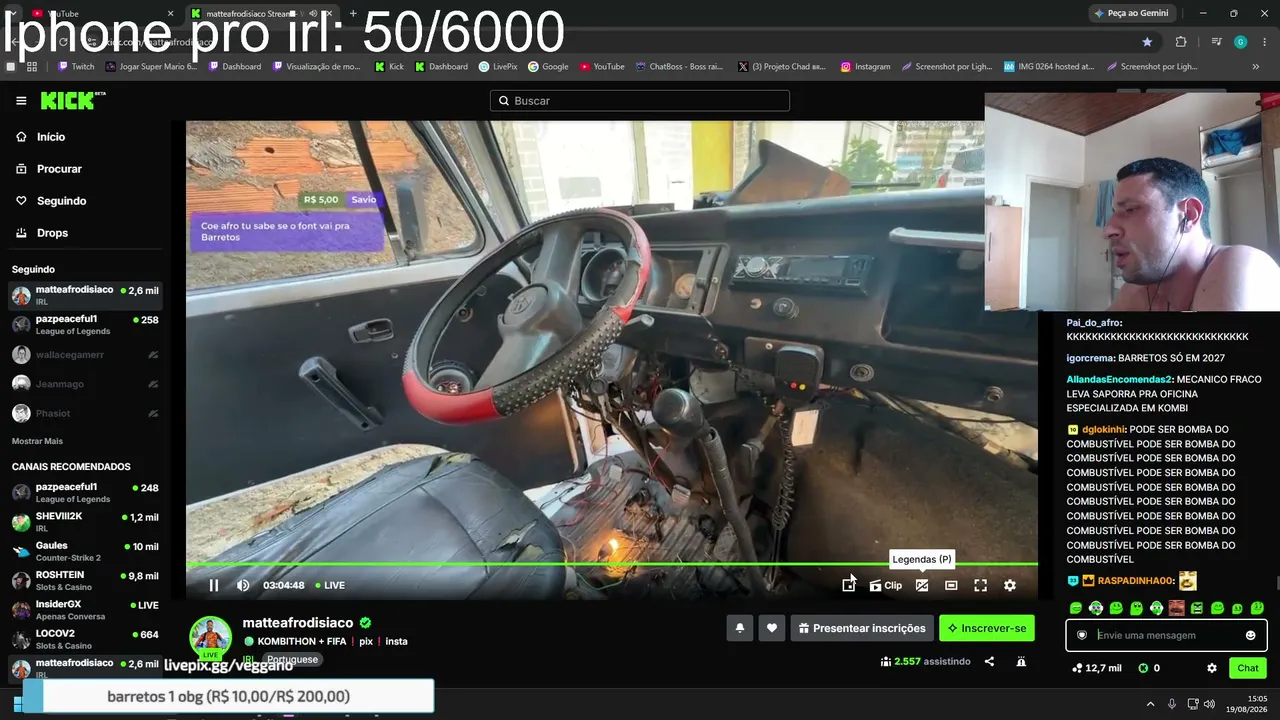Toggle notifications bell for matteafrodisiaco

(x=740, y=628)
